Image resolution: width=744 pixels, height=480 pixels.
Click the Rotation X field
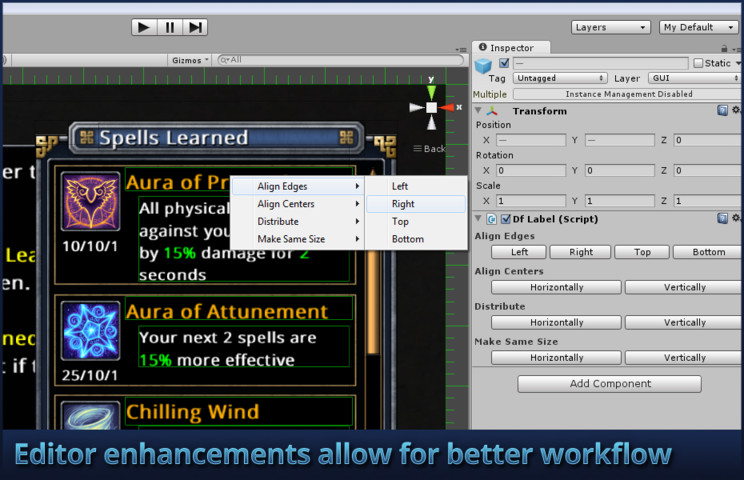531,171
